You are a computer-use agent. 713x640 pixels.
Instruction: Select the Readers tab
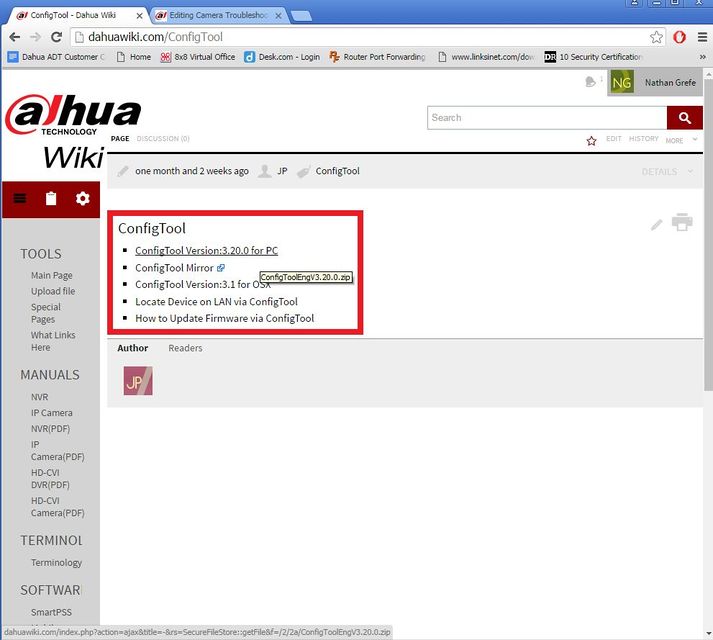pyautogui.click(x=185, y=348)
